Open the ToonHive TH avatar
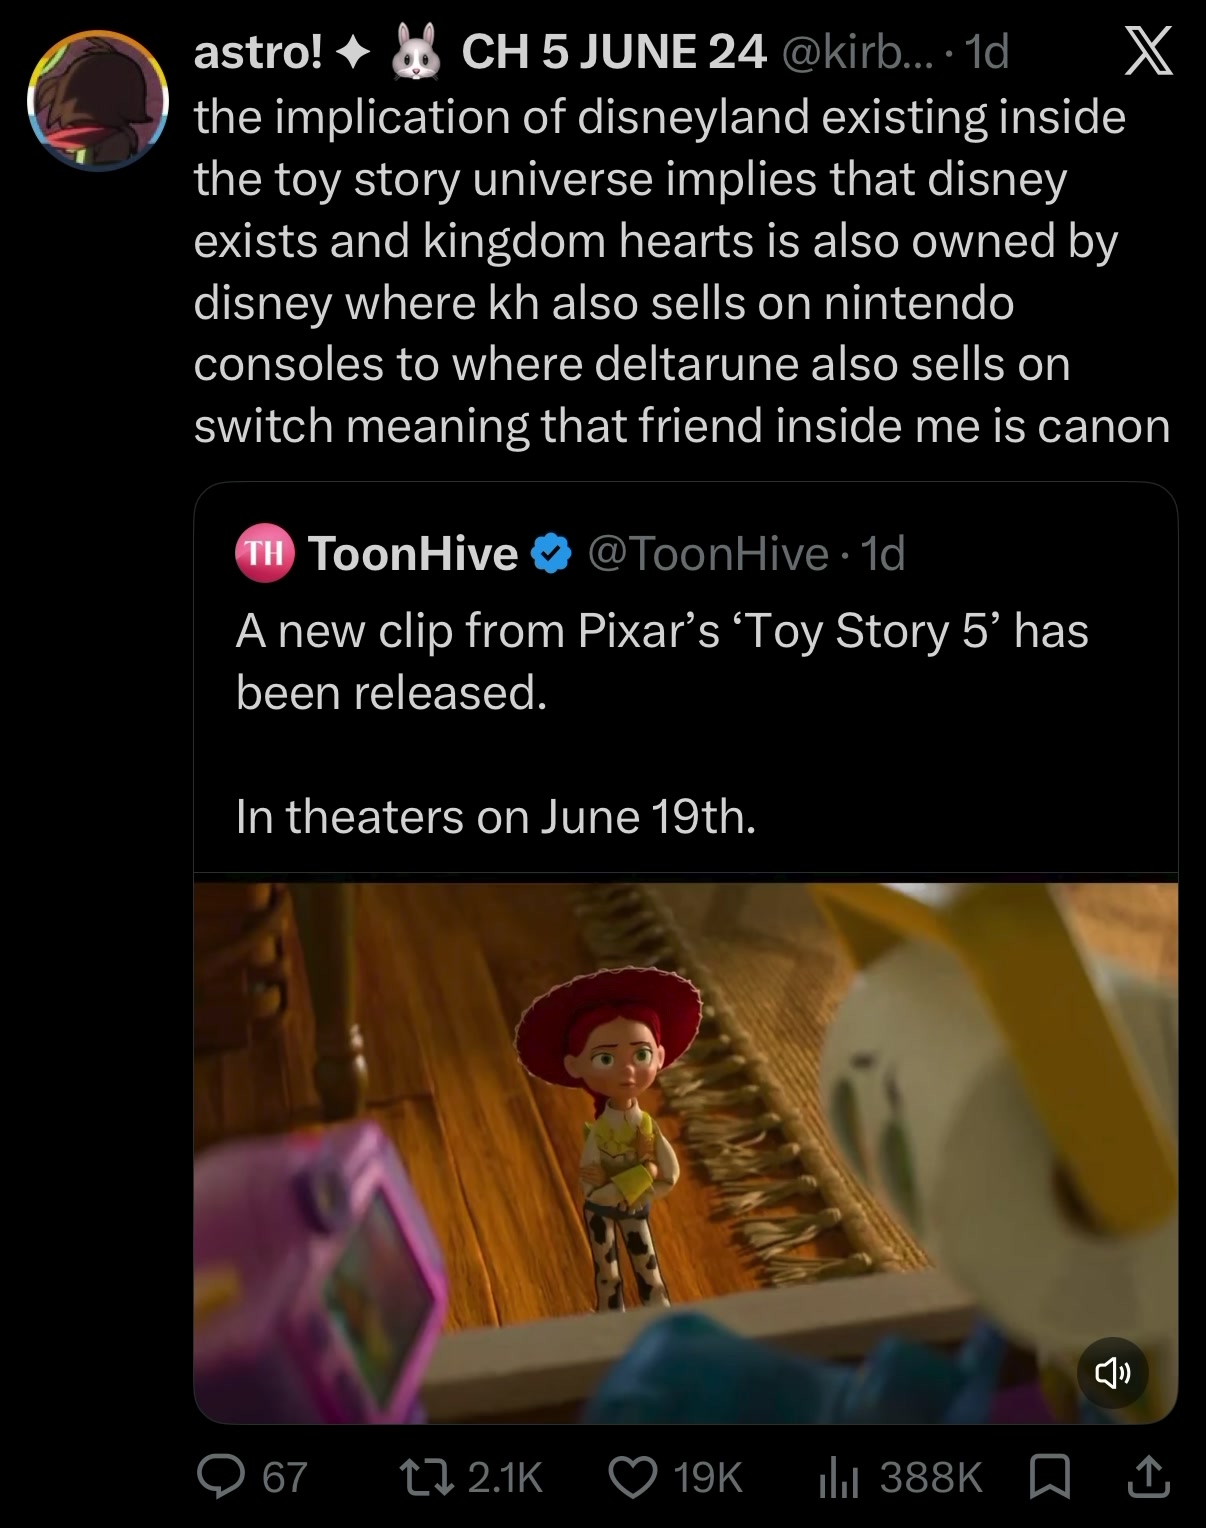 (264, 552)
